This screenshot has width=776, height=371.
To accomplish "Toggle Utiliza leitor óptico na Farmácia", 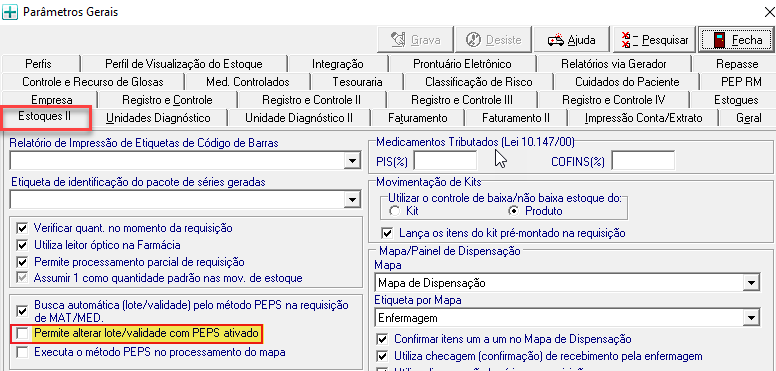I will click(22, 245).
